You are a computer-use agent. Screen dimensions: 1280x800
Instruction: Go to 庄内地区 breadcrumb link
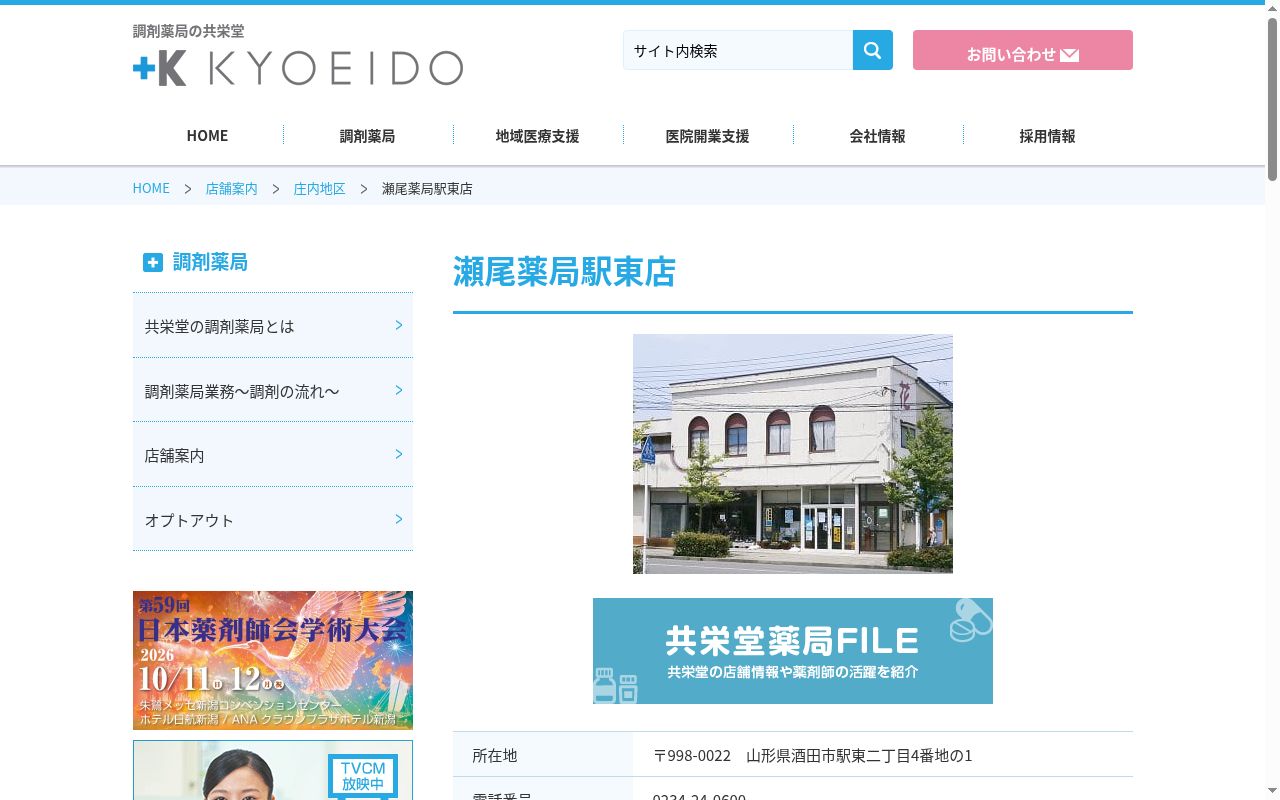[x=319, y=188]
